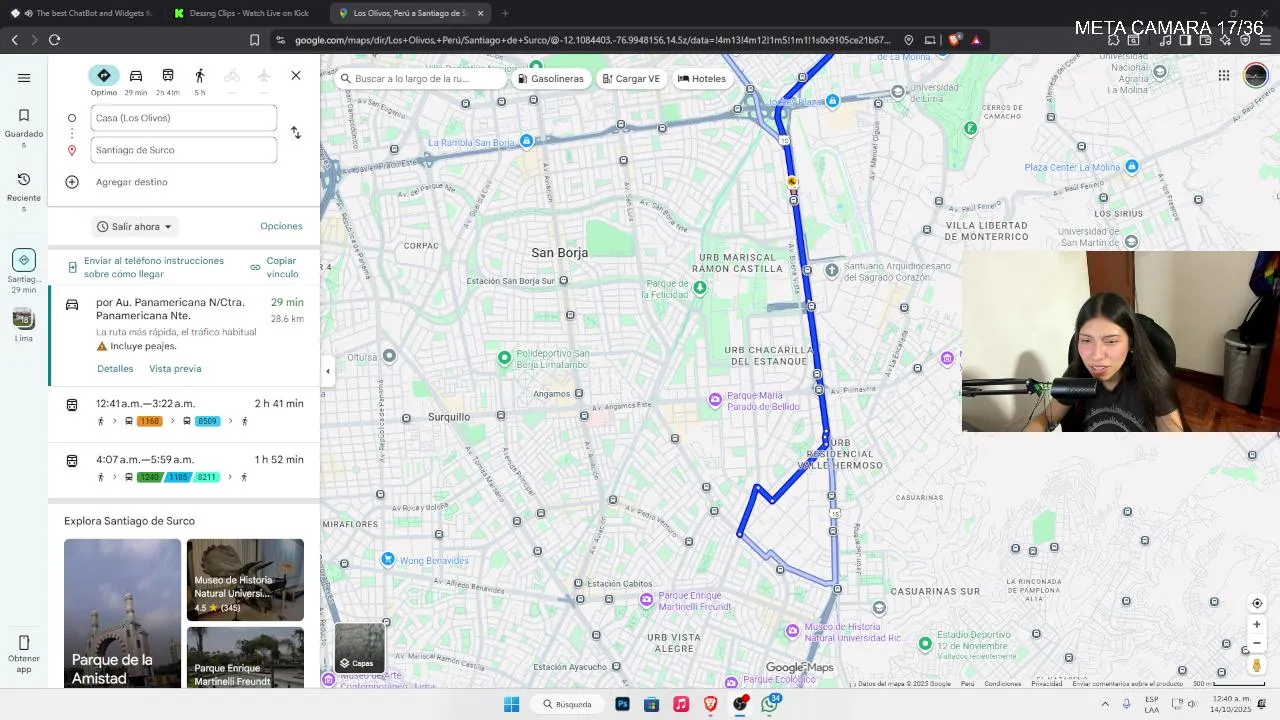
Task: Zoom out on the map
Action: tap(1257, 643)
